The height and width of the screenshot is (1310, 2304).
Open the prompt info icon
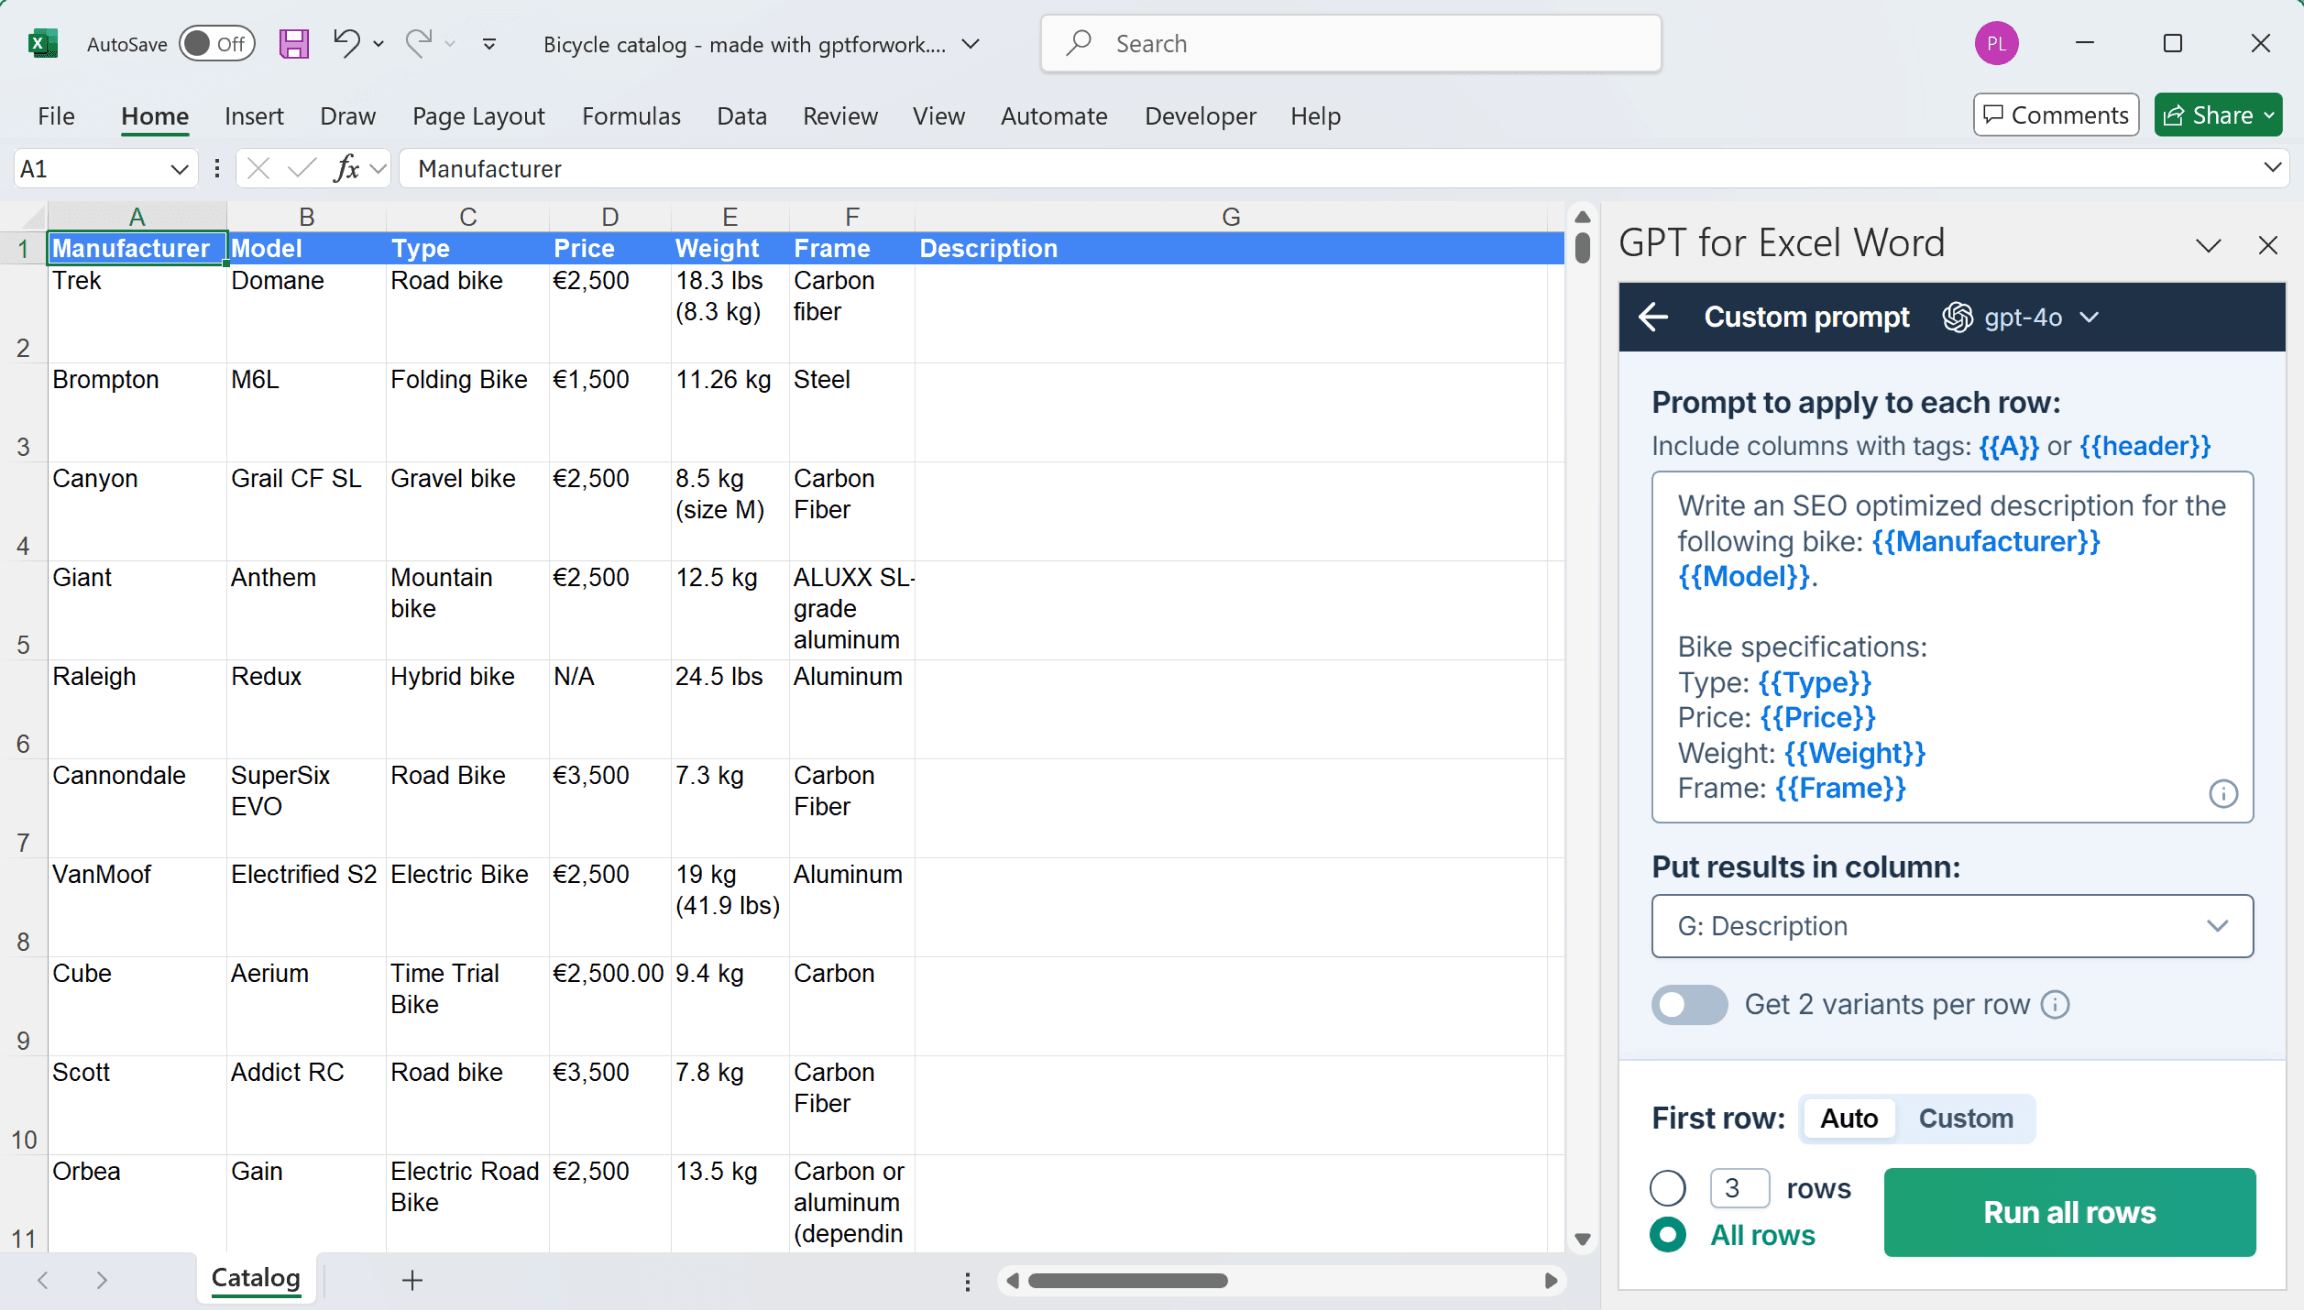2222,794
